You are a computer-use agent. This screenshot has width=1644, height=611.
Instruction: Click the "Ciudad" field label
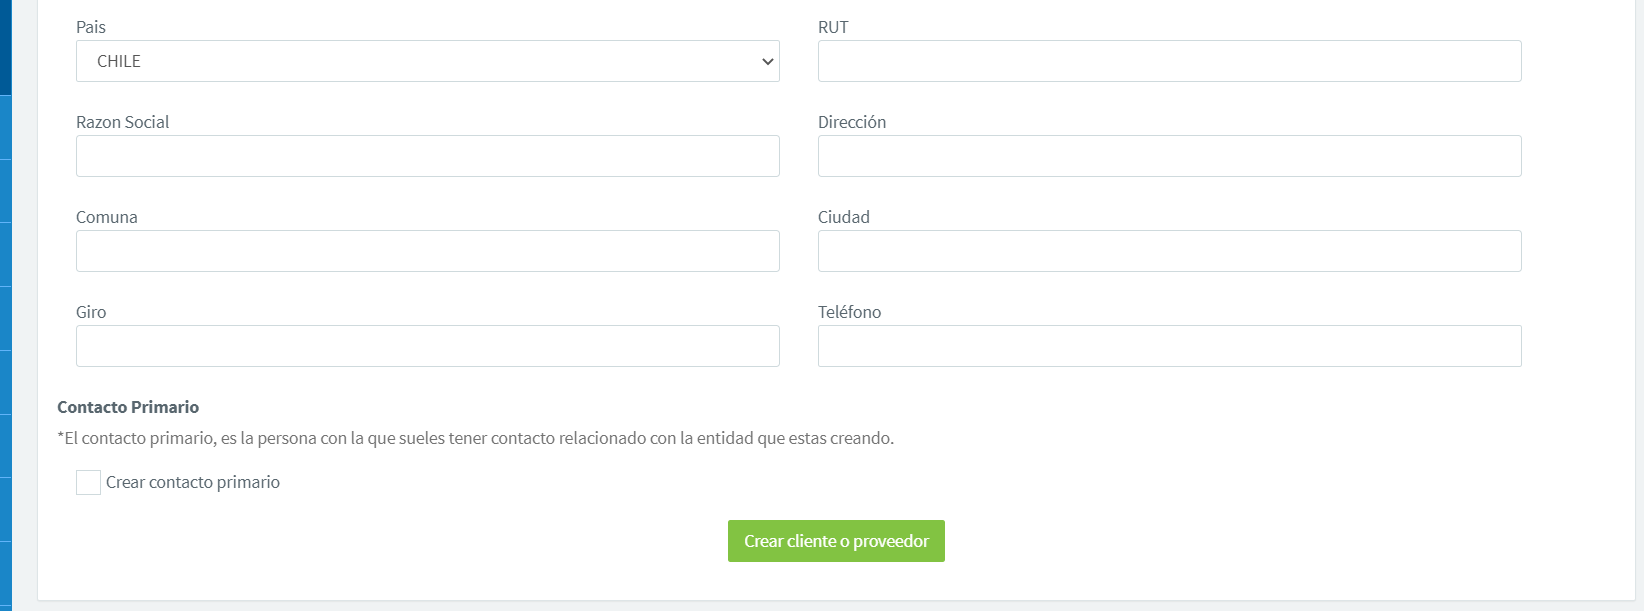pyautogui.click(x=844, y=217)
